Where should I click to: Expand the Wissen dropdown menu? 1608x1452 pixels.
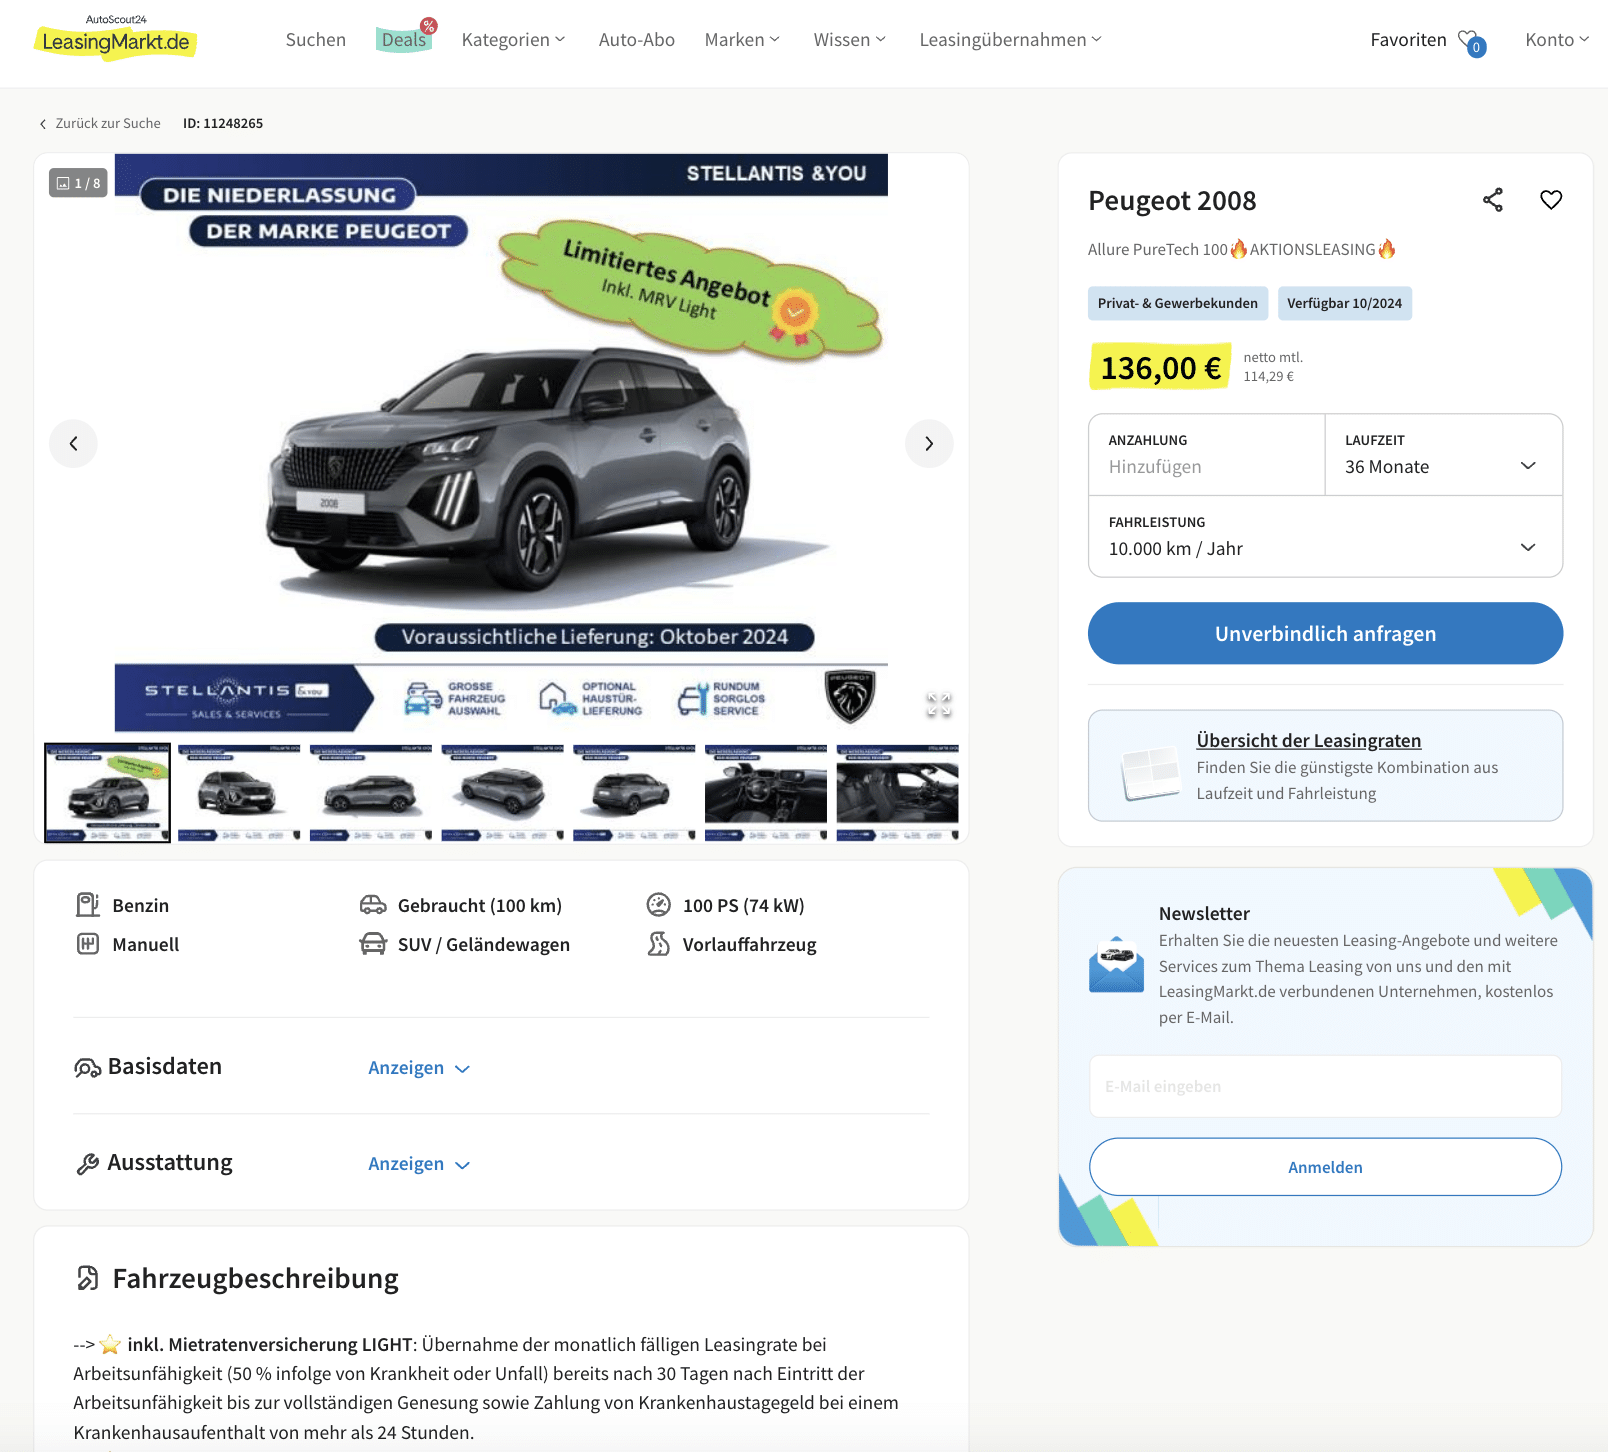click(x=850, y=40)
